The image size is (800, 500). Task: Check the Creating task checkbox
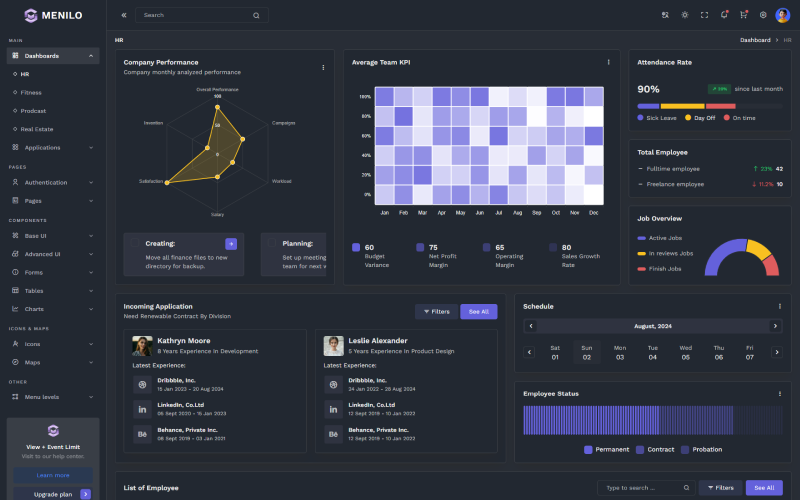[x=135, y=243]
